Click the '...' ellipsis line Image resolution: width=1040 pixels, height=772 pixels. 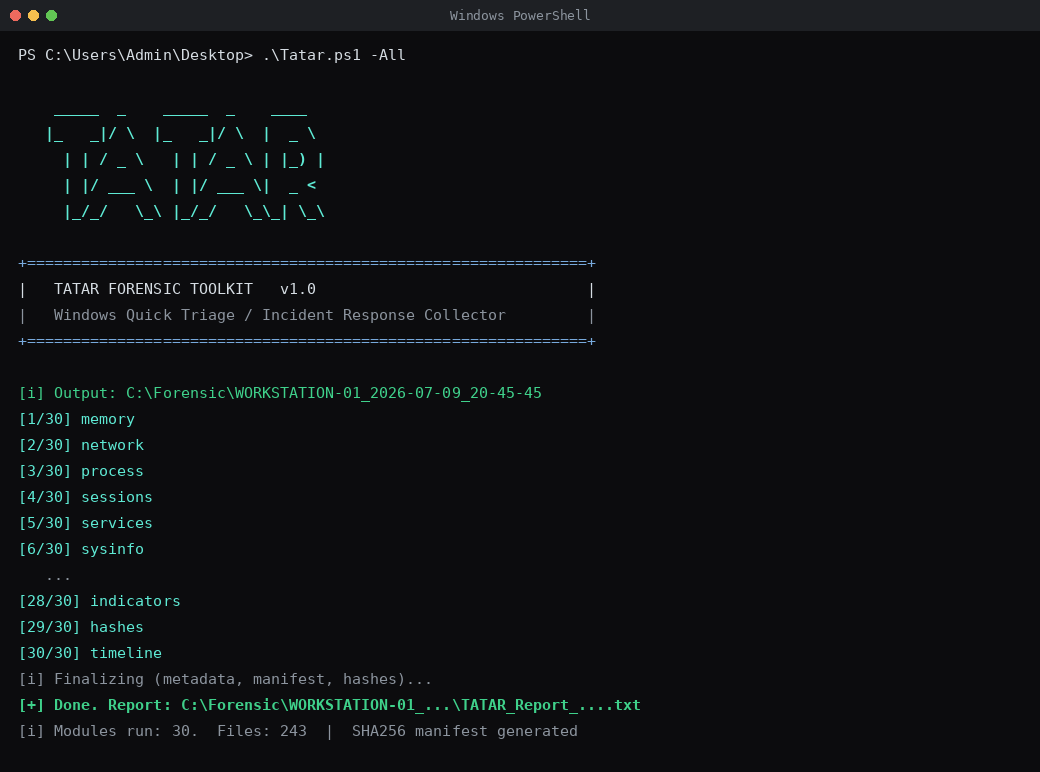58,578
